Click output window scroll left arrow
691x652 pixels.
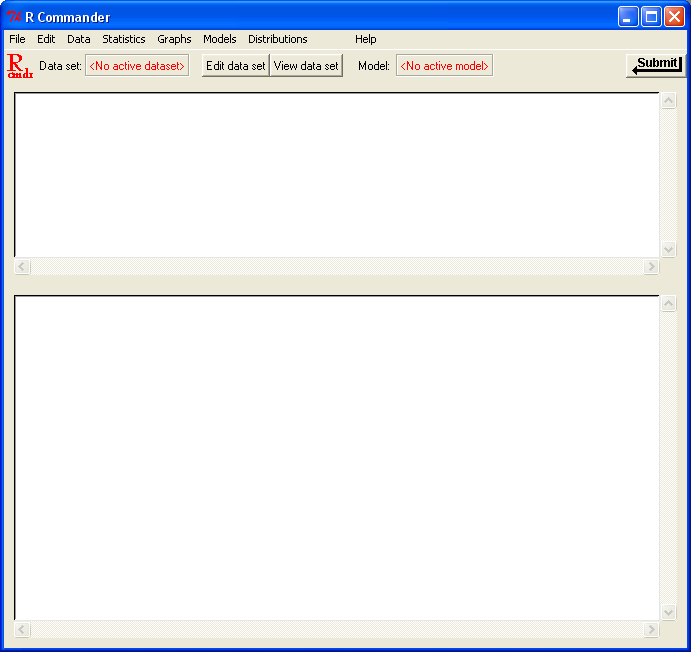22,630
